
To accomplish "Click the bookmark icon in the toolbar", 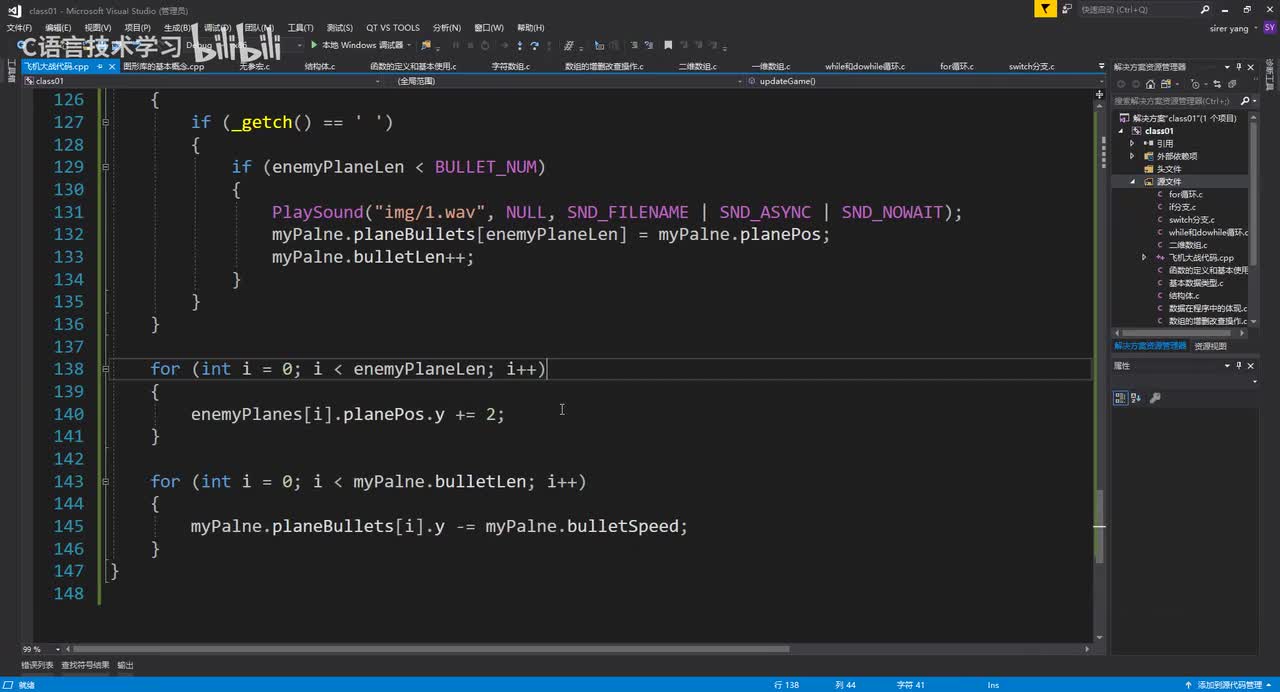I will tap(669, 45).
